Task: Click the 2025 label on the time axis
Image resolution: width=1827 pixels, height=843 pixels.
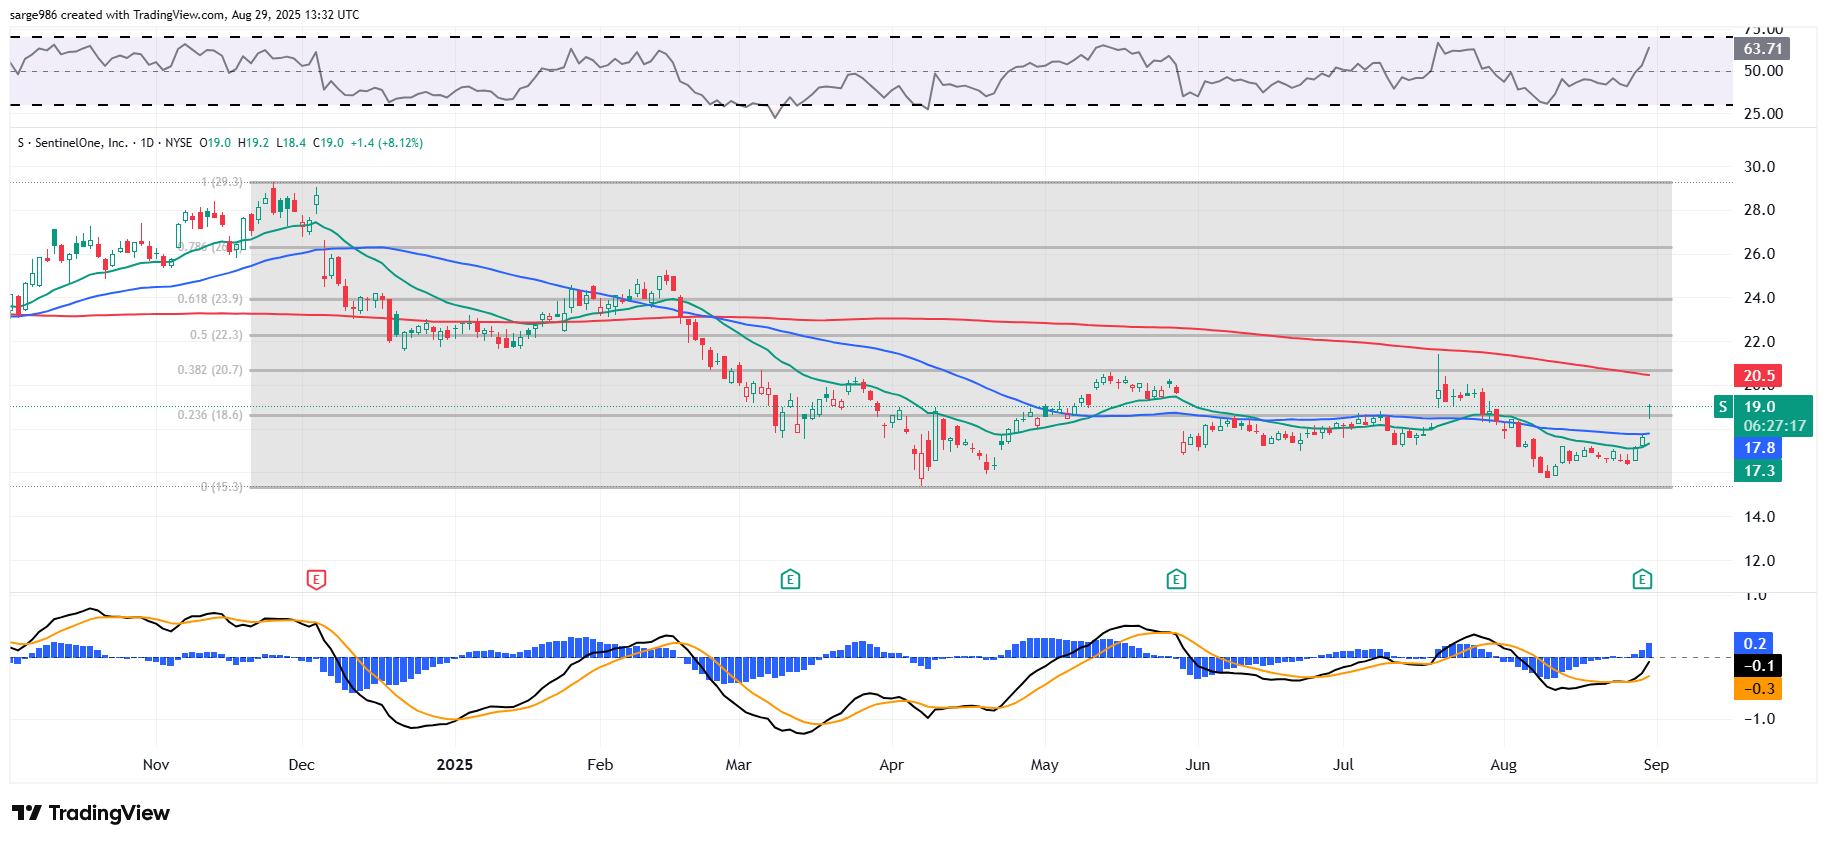Action: click(x=455, y=765)
